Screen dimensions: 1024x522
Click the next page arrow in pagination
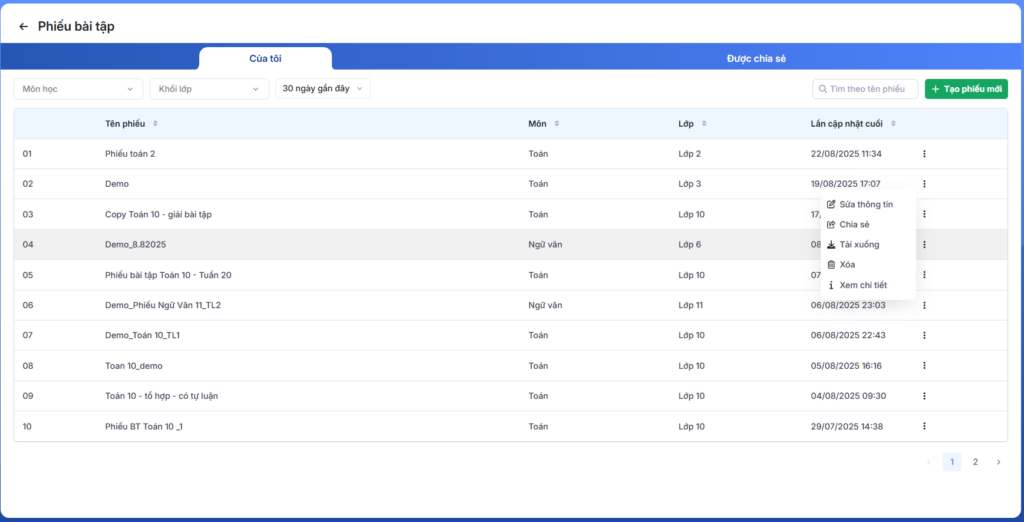998,462
